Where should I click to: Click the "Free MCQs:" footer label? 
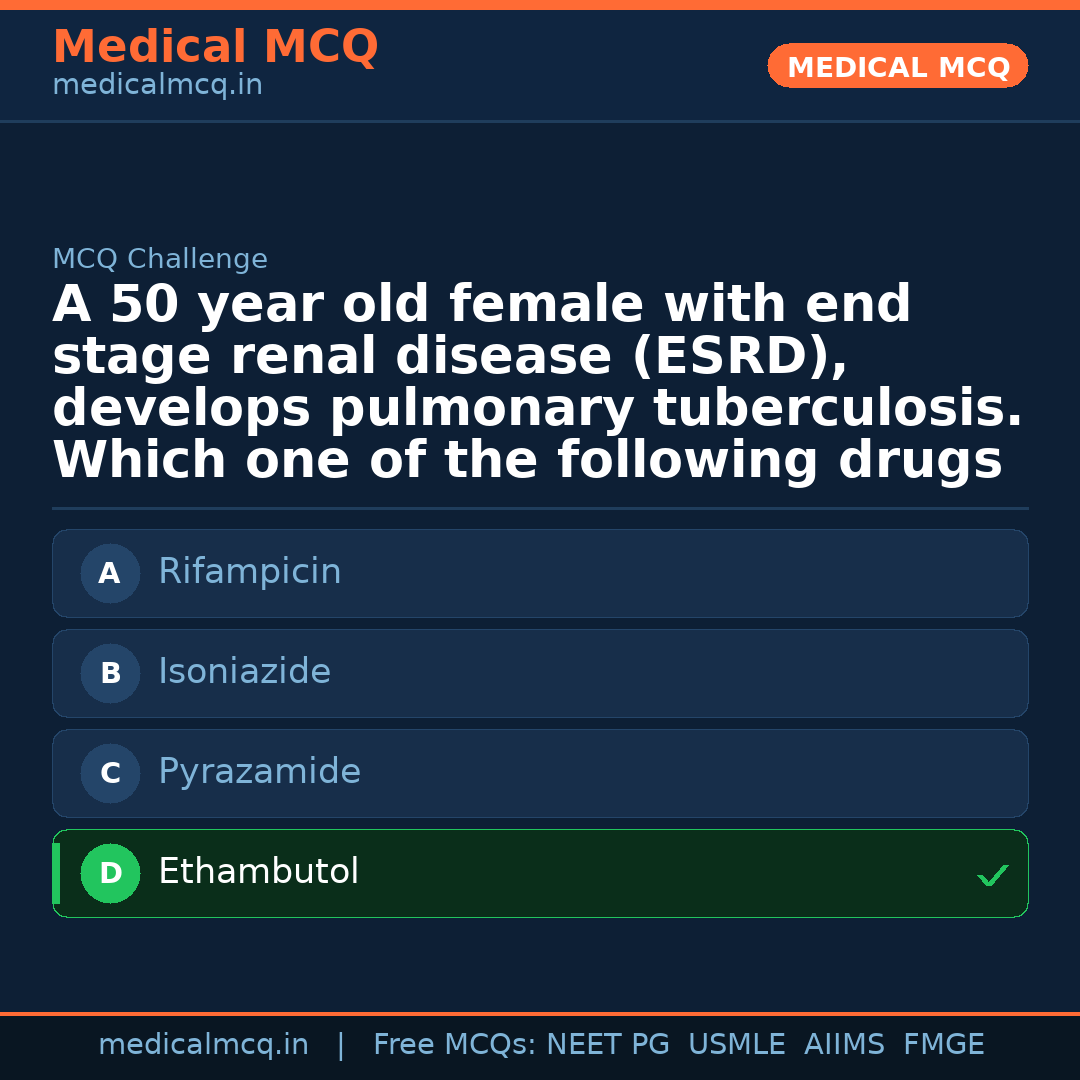(455, 1045)
